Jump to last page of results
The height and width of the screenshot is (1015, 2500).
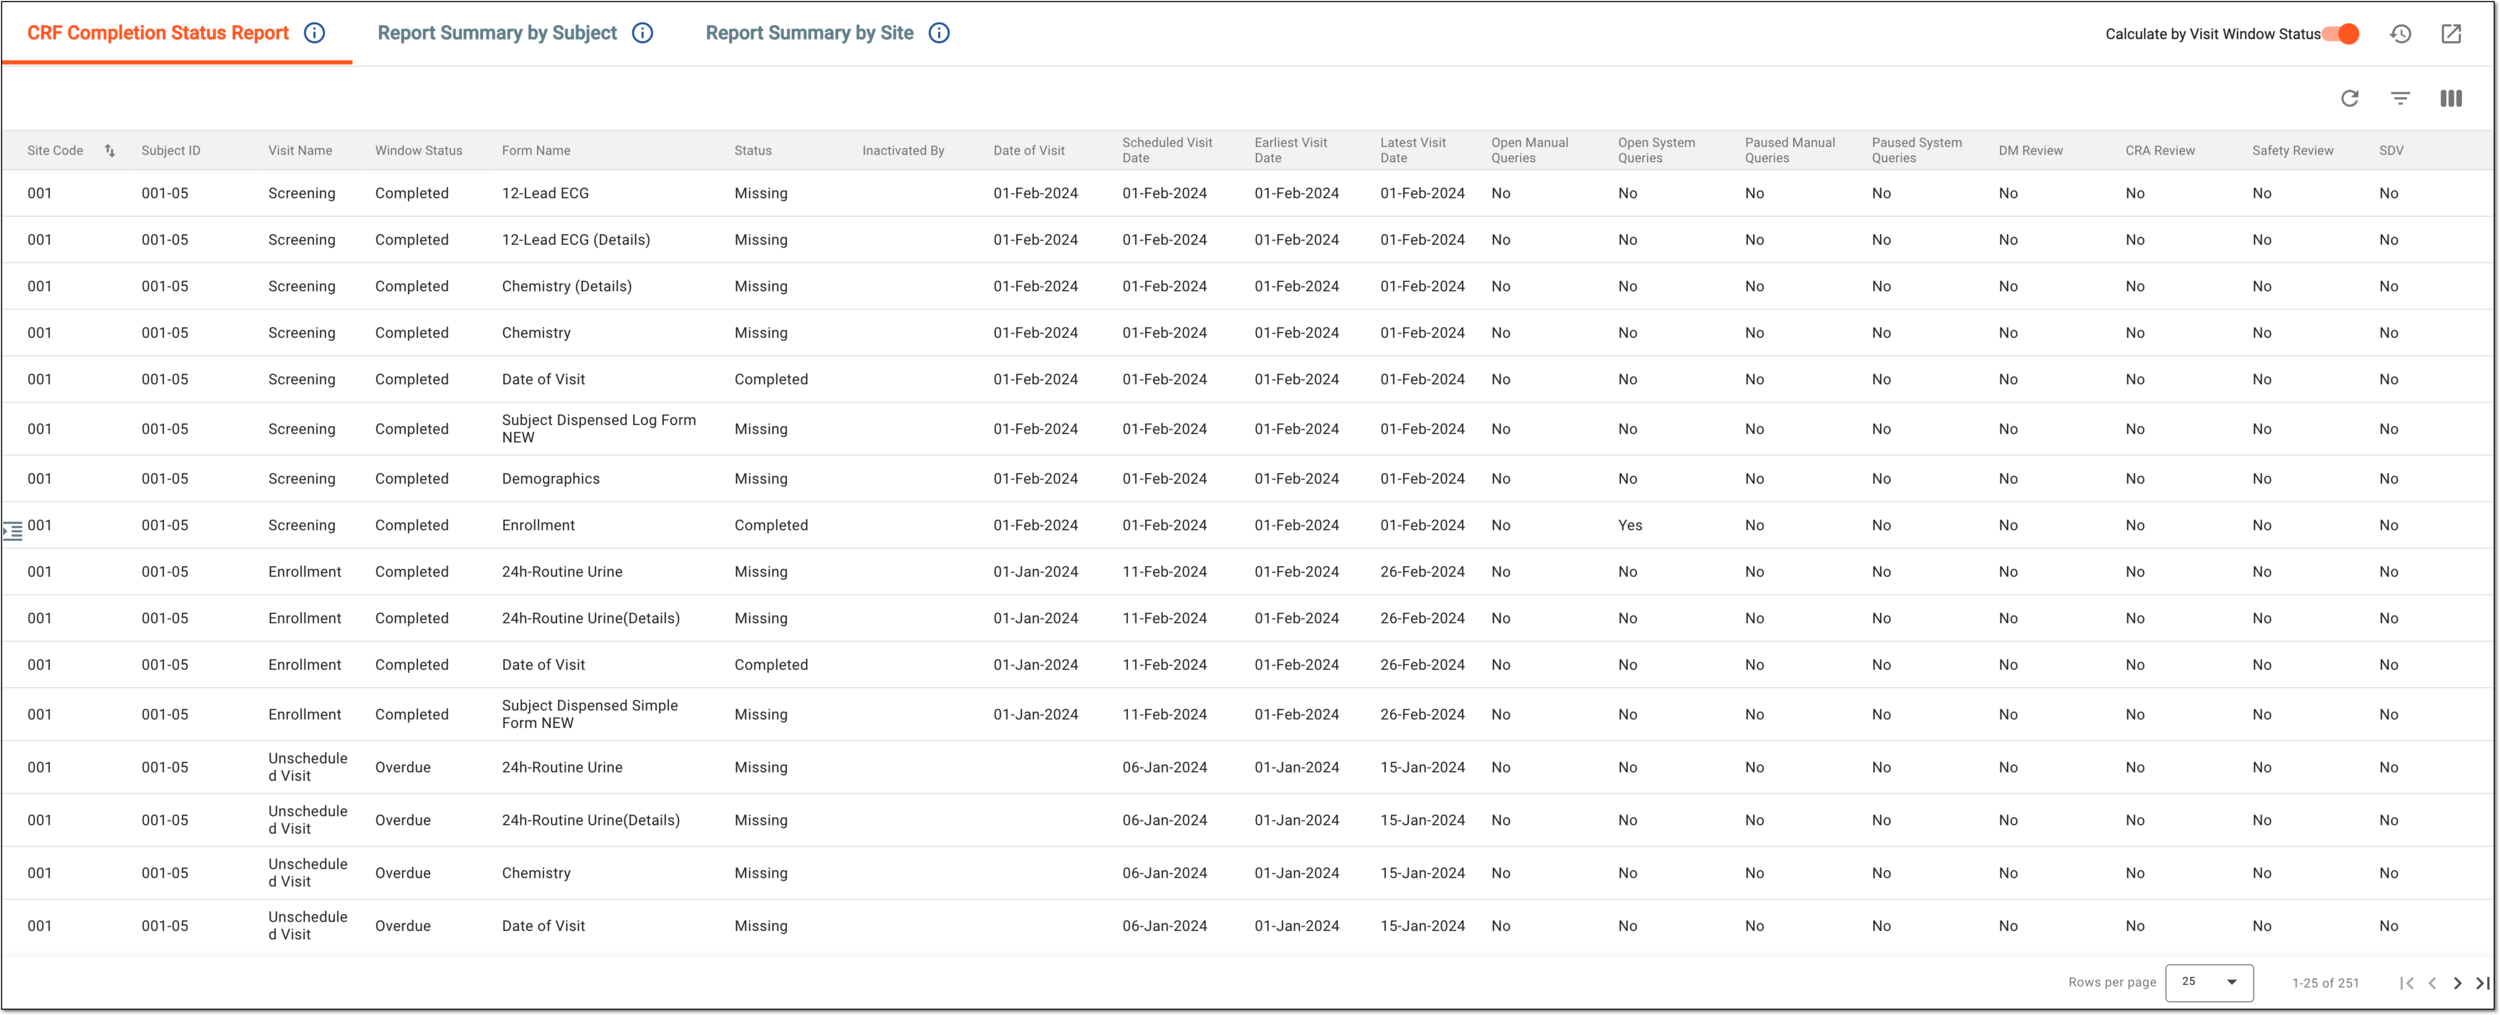tap(2483, 983)
